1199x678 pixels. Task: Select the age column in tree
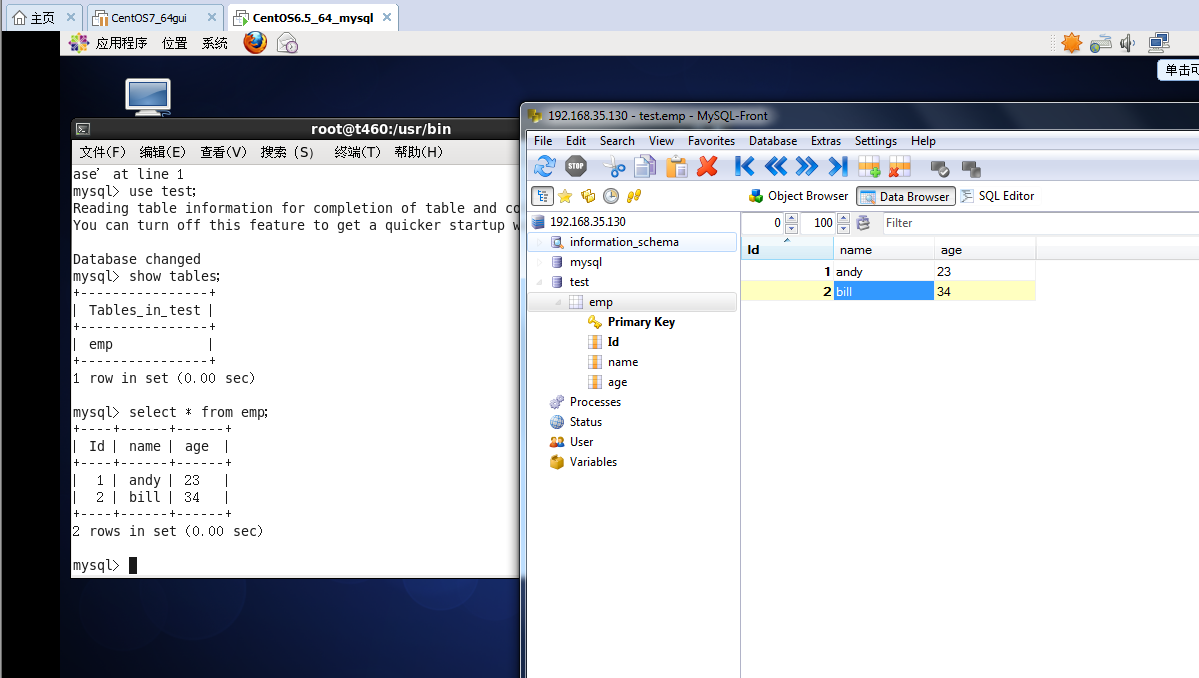[617, 381]
